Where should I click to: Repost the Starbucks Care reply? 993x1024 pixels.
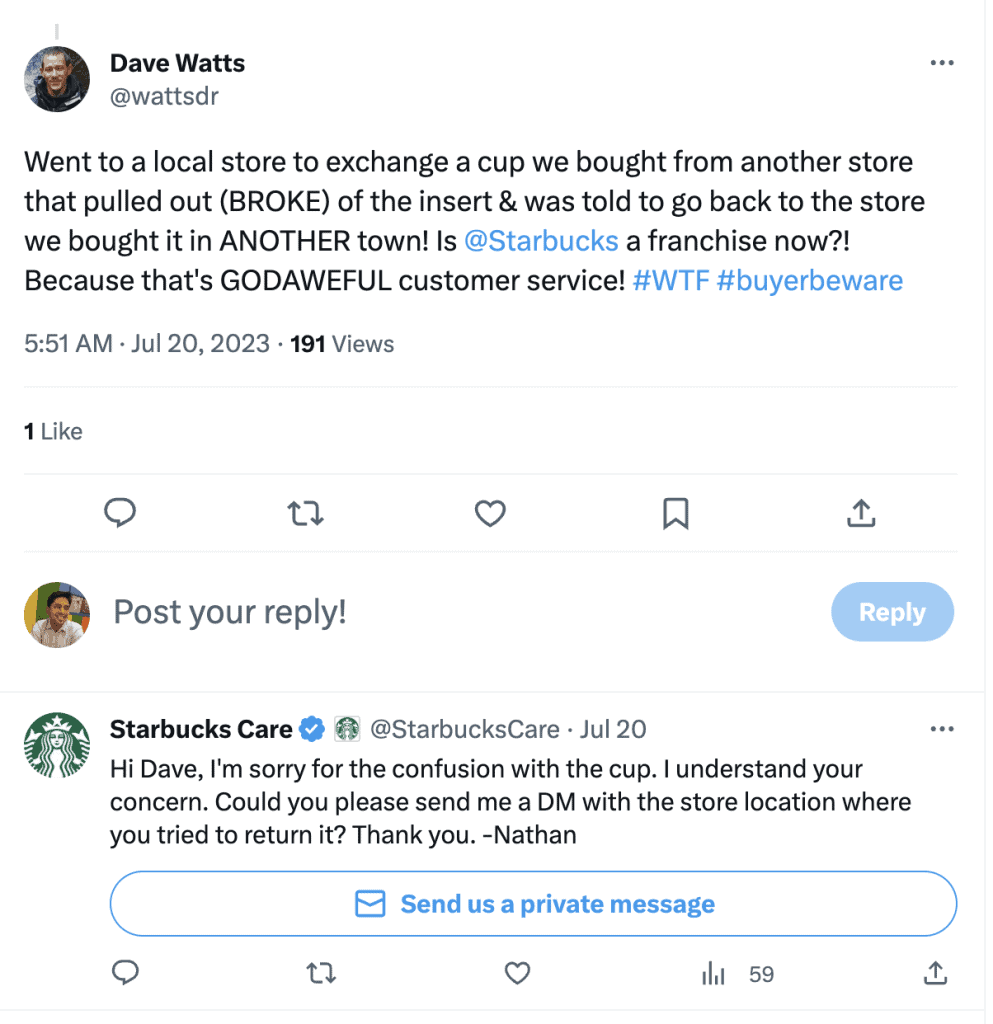(x=320, y=973)
